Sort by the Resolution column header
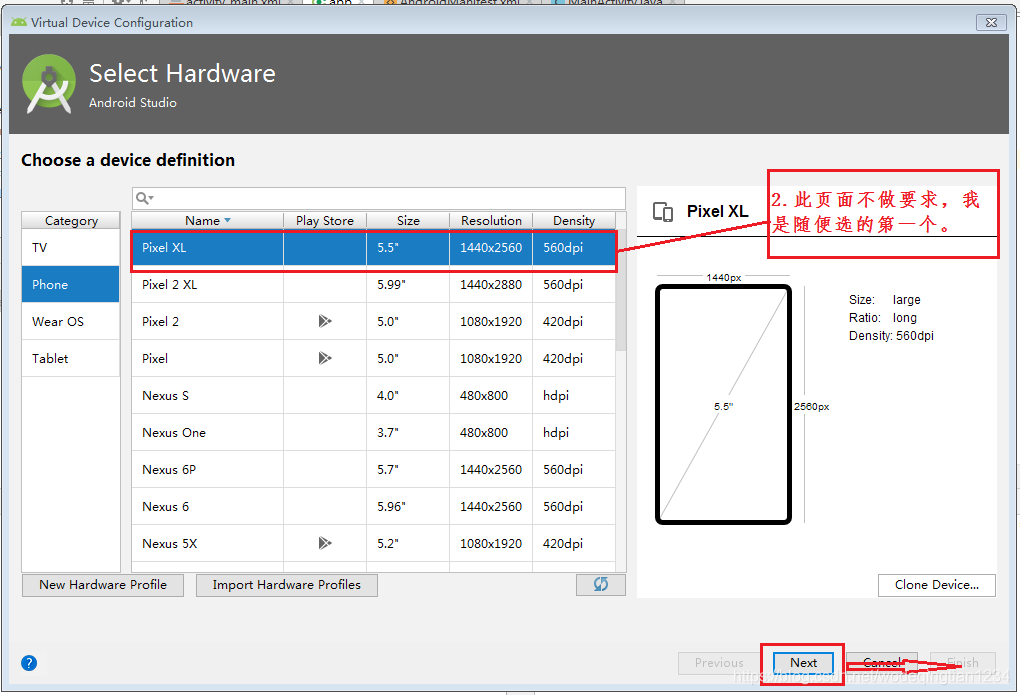This screenshot has width=1020, height=695. point(491,221)
